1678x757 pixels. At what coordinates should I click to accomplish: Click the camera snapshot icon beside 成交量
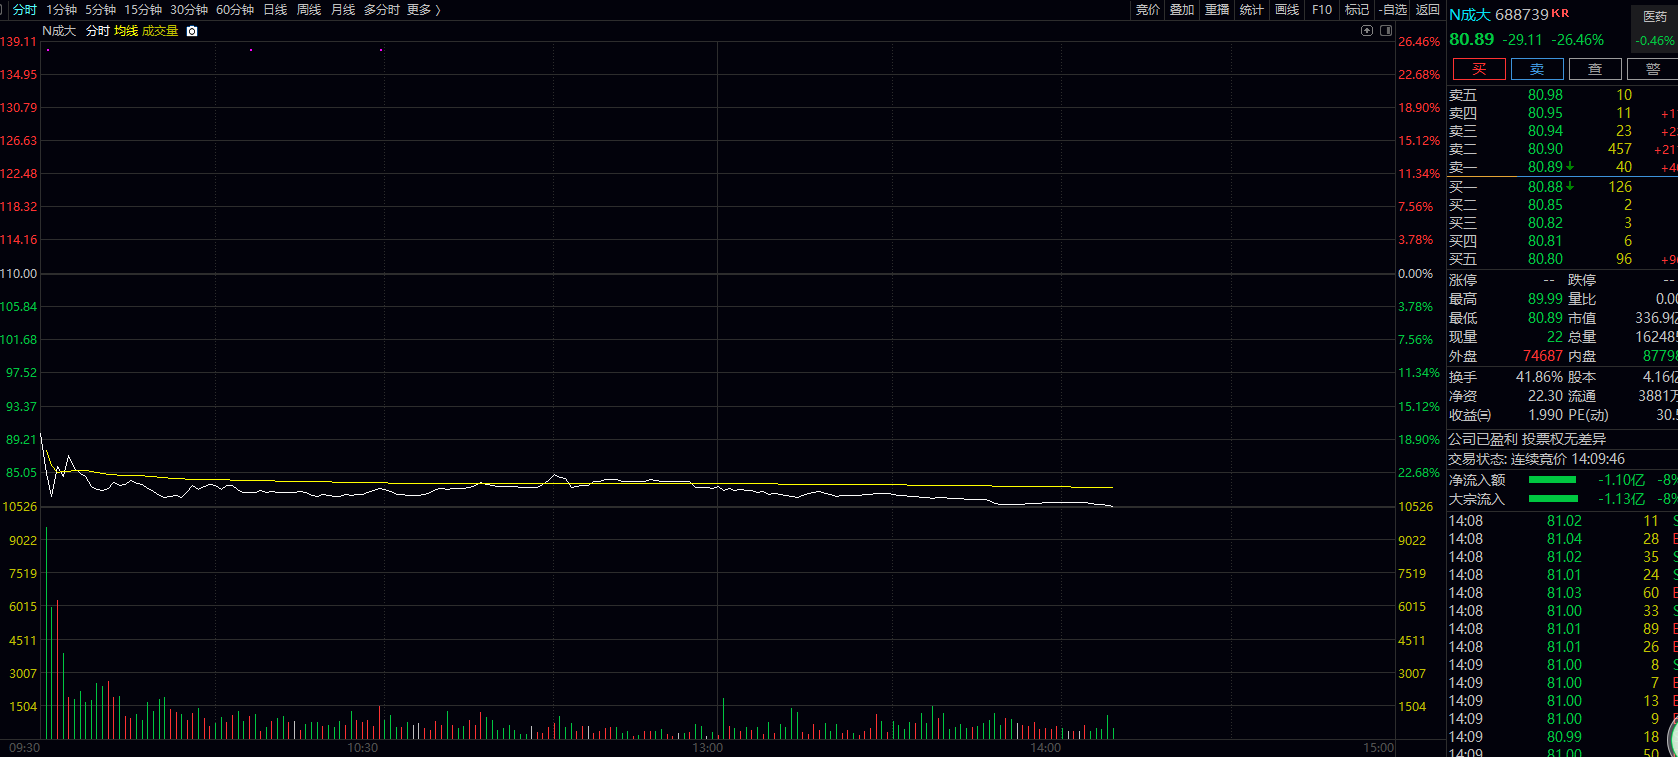coord(192,31)
